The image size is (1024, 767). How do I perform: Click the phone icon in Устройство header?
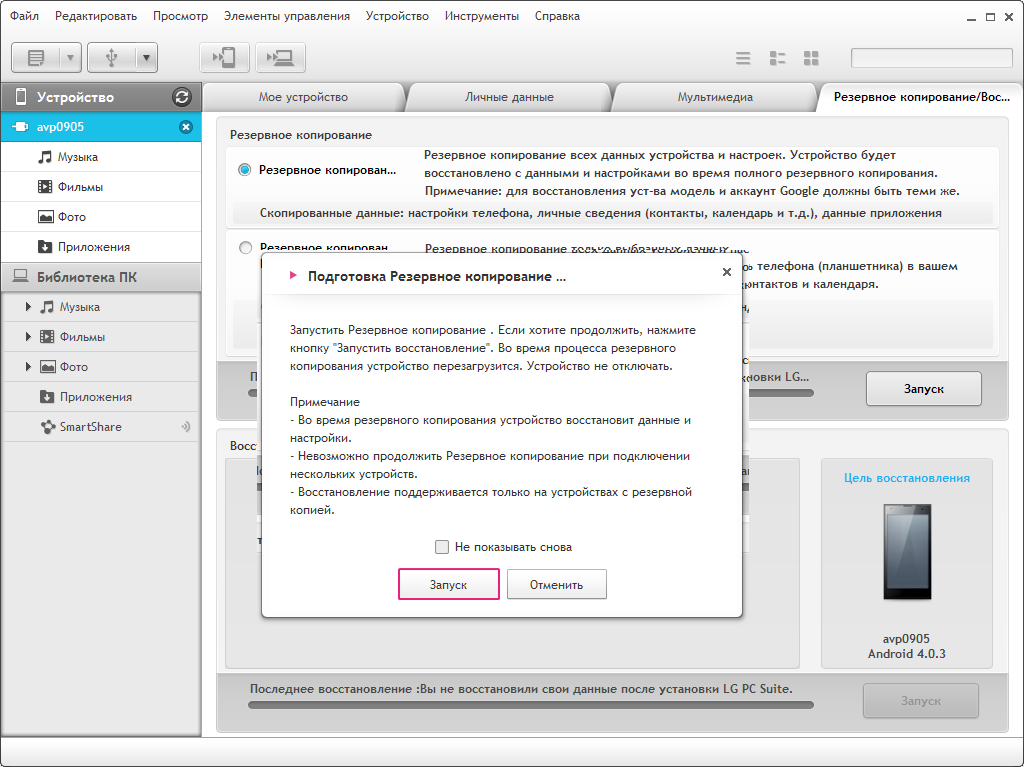(x=21, y=97)
